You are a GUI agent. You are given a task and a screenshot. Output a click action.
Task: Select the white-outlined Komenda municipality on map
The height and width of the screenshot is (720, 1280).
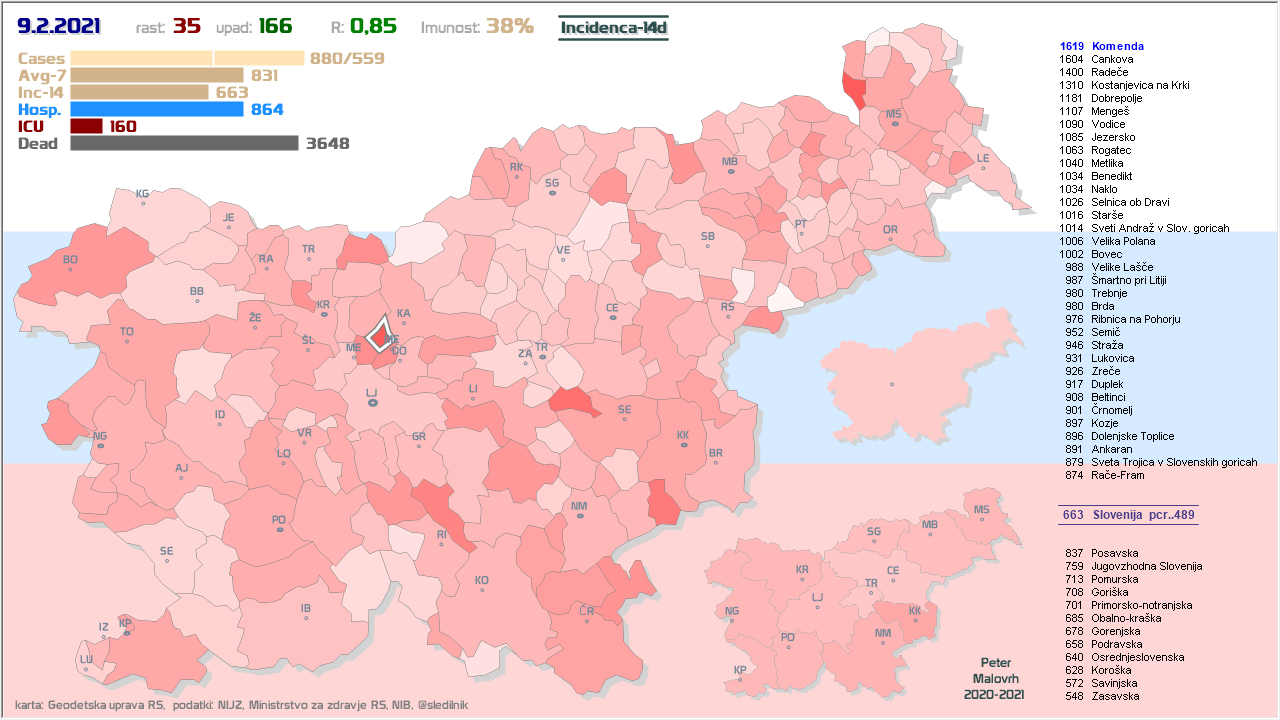(380, 334)
